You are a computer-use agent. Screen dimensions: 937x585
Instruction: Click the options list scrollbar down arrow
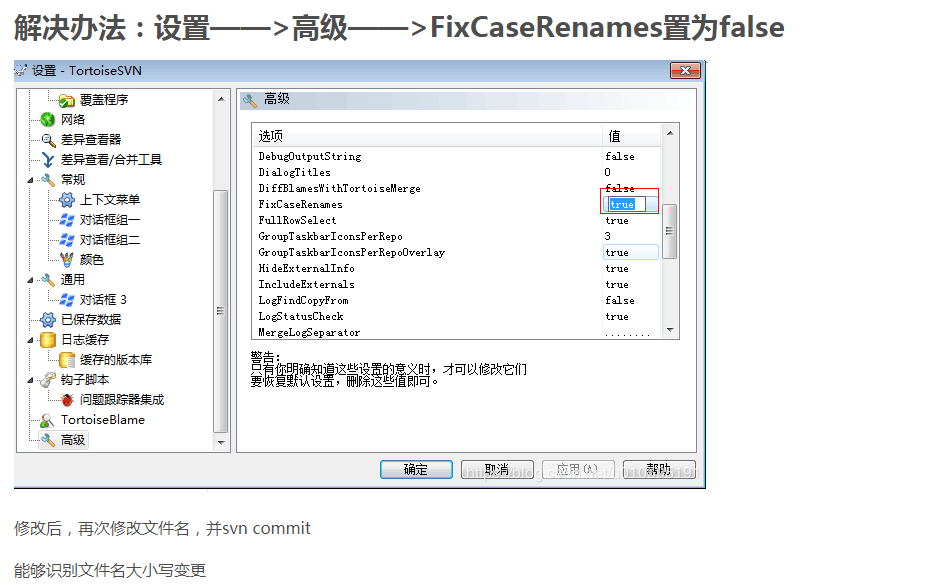coord(670,330)
